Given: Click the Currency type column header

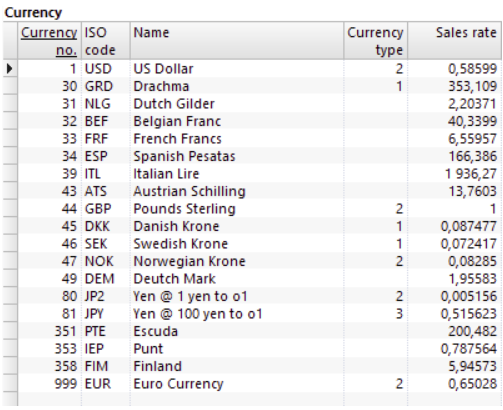Looking at the screenshot, I should tap(375, 41).
